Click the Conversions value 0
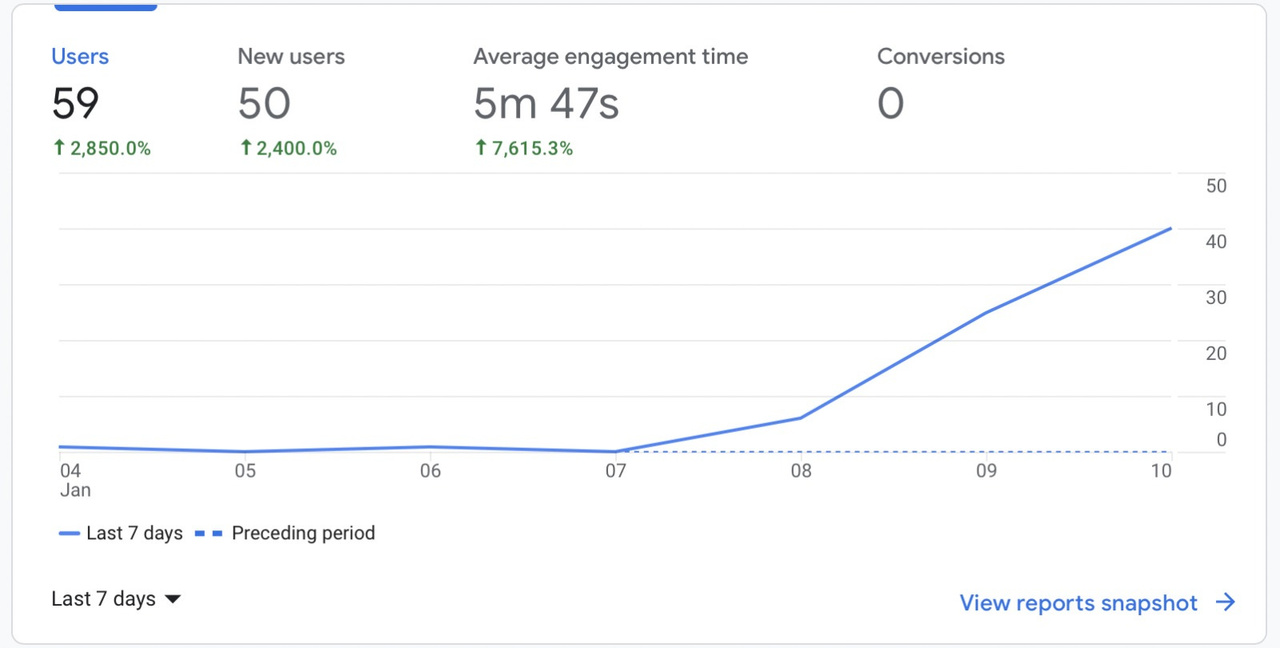 tap(891, 103)
